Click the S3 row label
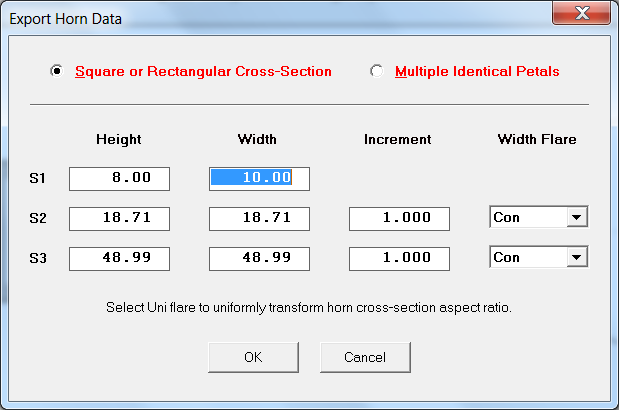Viewport: 619px width, 410px height. 38,258
